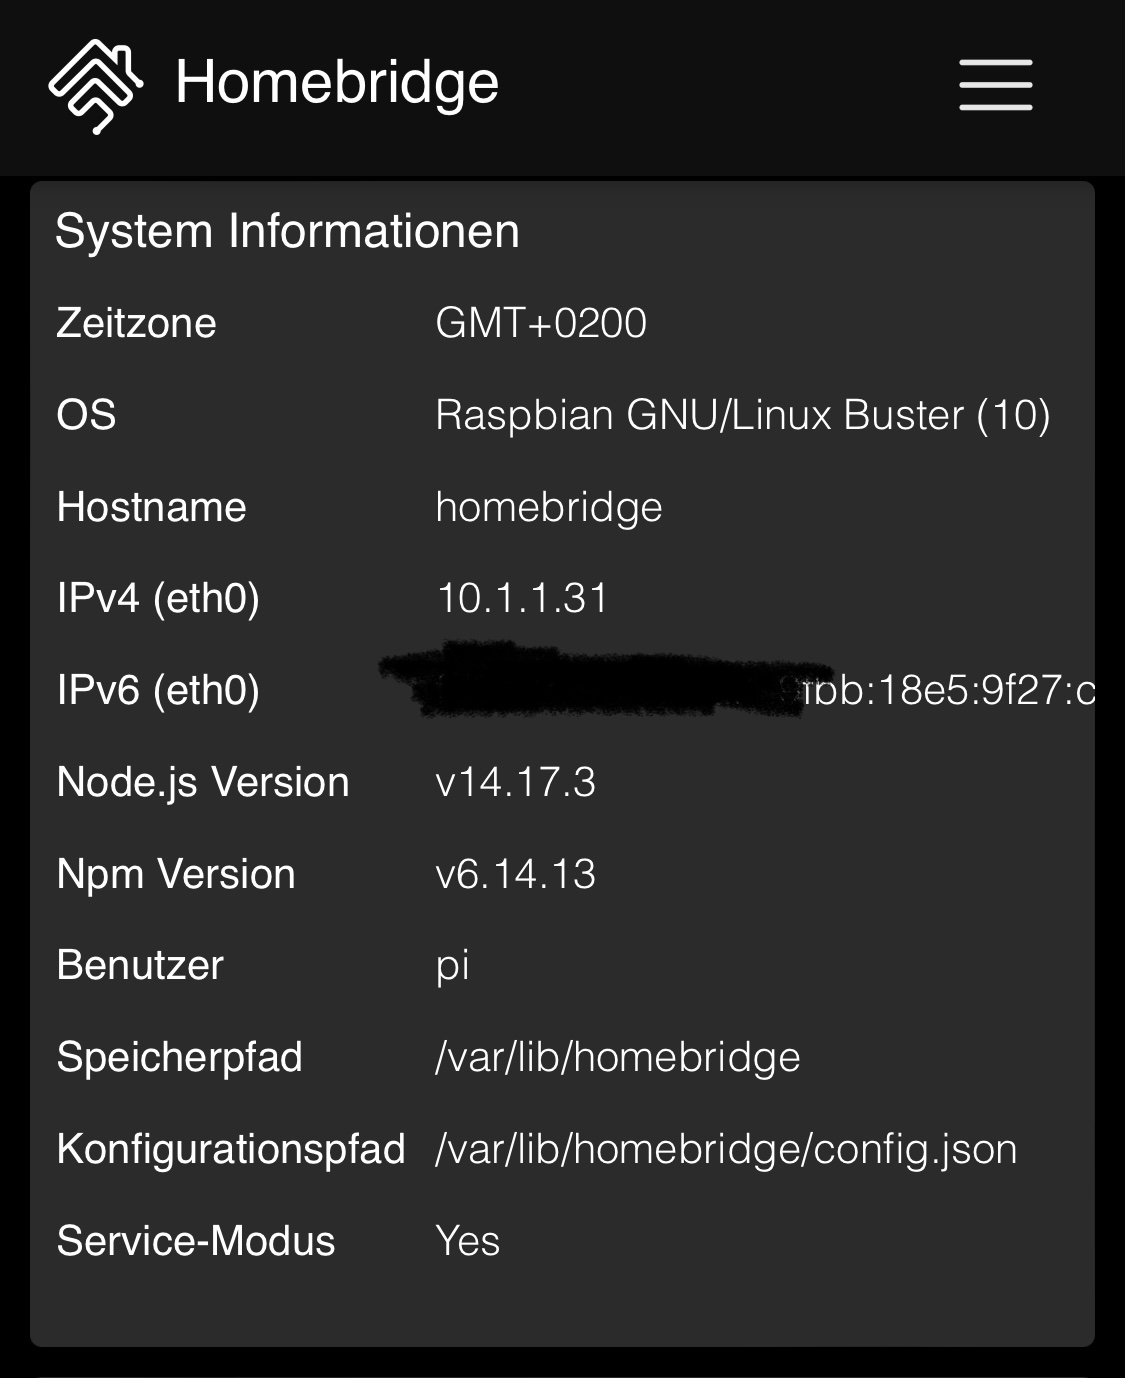This screenshot has height=1378, width=1125.
Task: Click the Benutzer pi entry
Action: (x=454, y=964)
